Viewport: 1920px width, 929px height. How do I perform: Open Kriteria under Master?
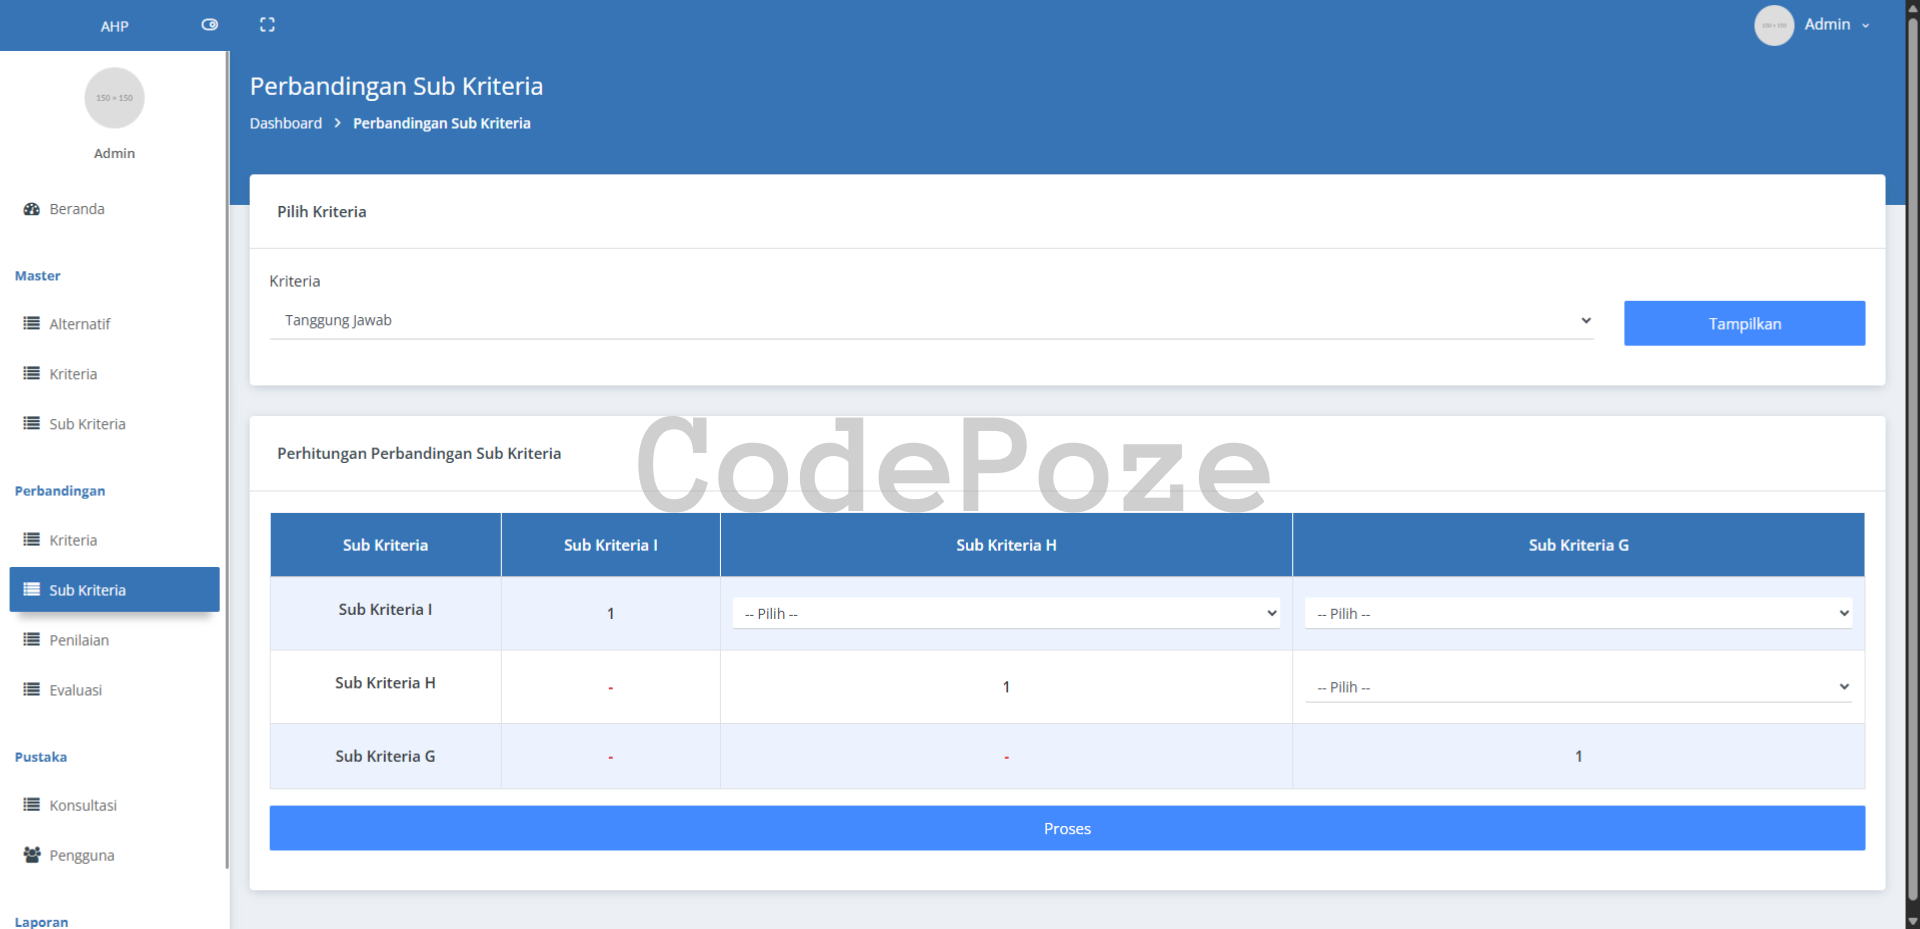114,374
